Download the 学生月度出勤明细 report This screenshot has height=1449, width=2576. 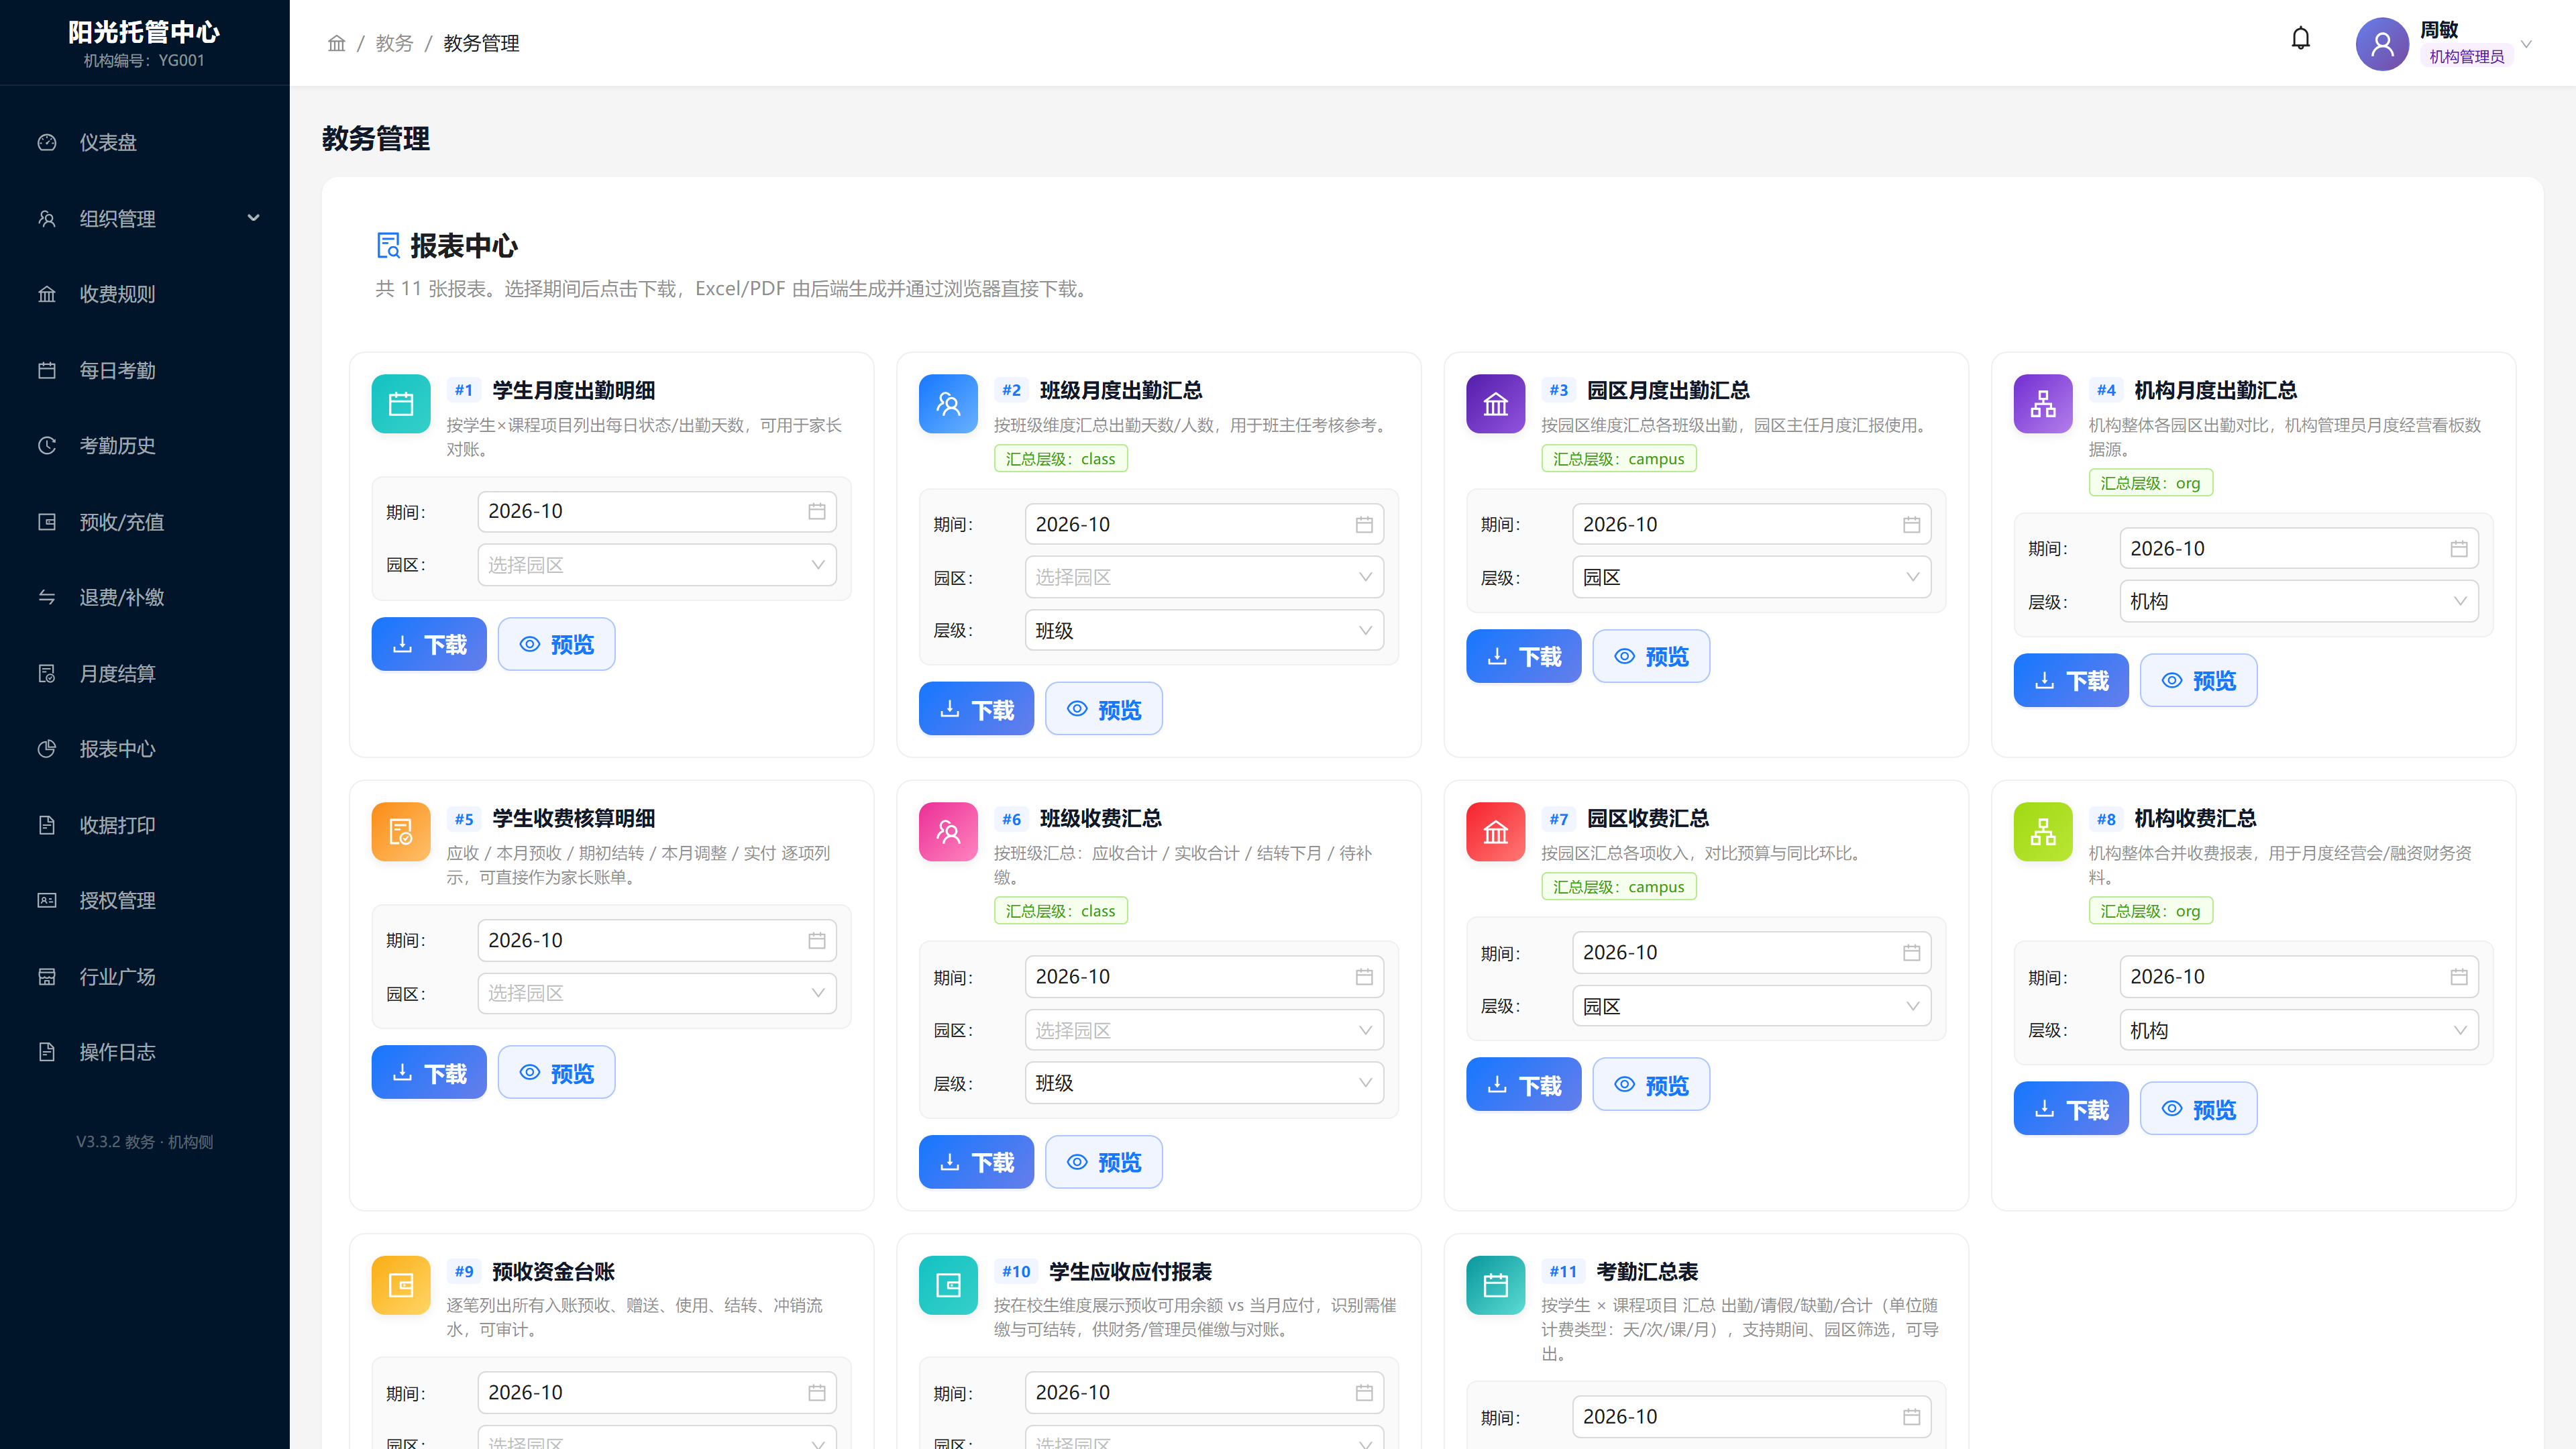point(429,644)
